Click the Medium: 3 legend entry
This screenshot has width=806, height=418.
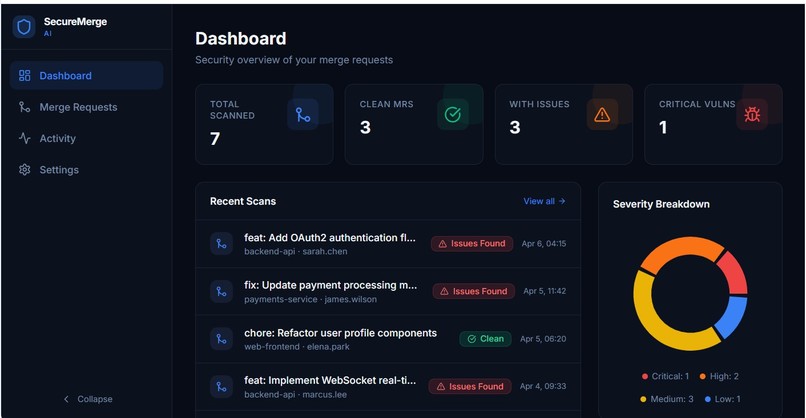(667, 399)
